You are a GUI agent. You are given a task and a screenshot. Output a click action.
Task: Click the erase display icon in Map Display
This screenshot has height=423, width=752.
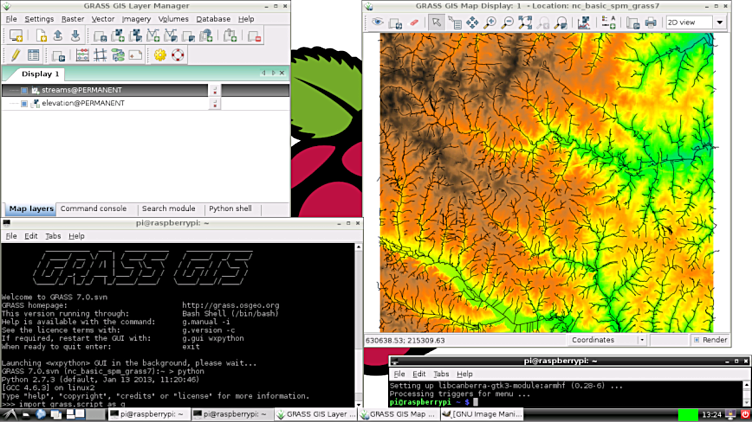click(x=414, y=22)
